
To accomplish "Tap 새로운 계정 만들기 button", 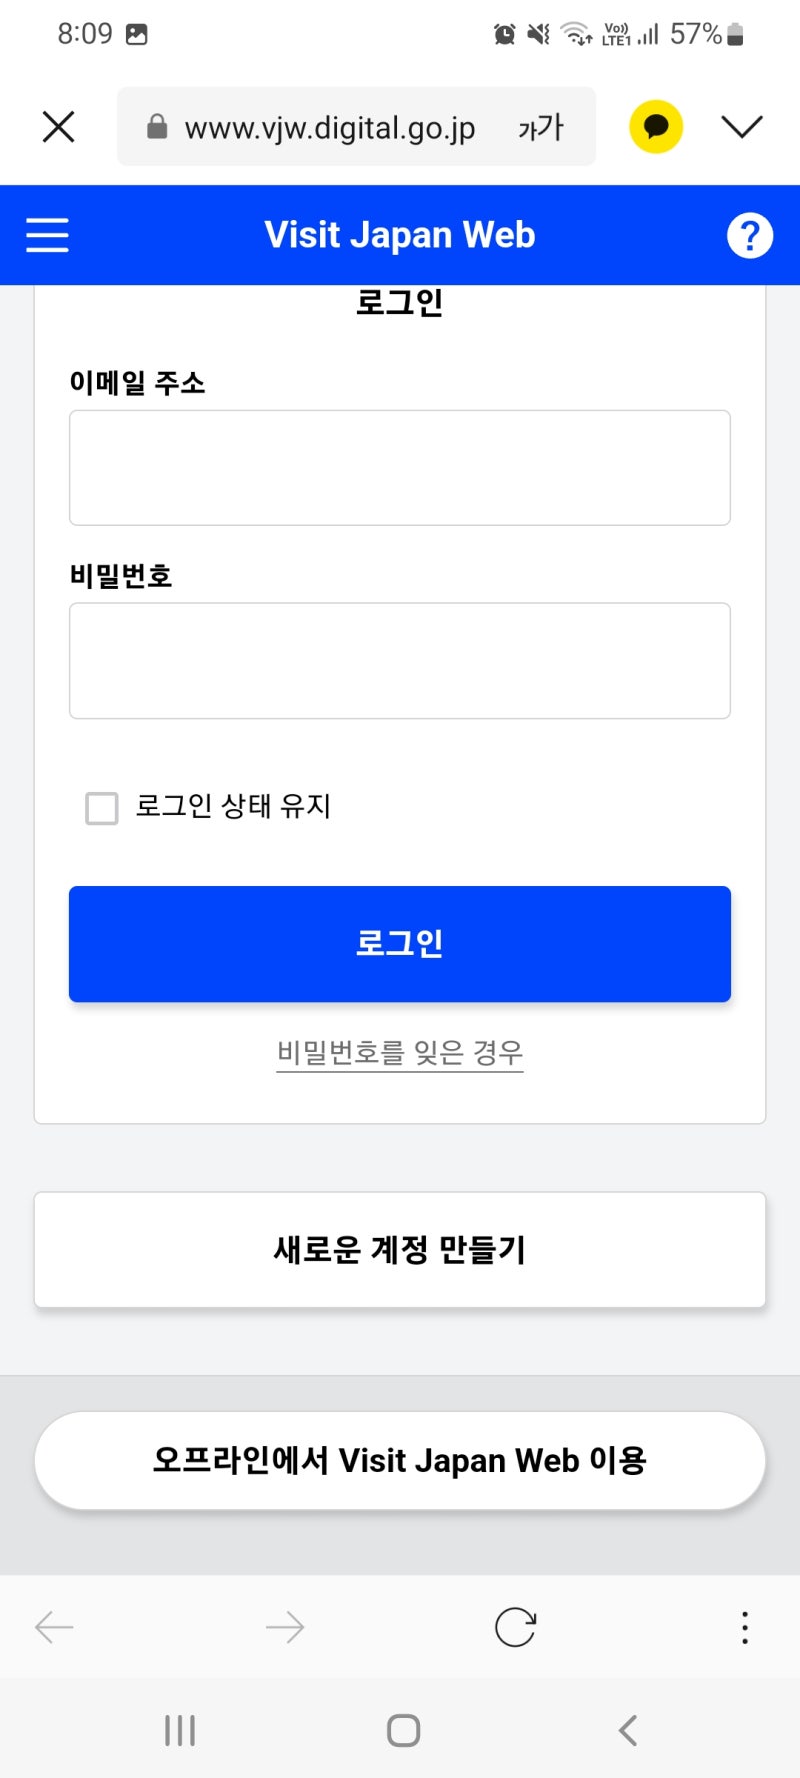I will pyautogui.click(x=400, y=1249).
